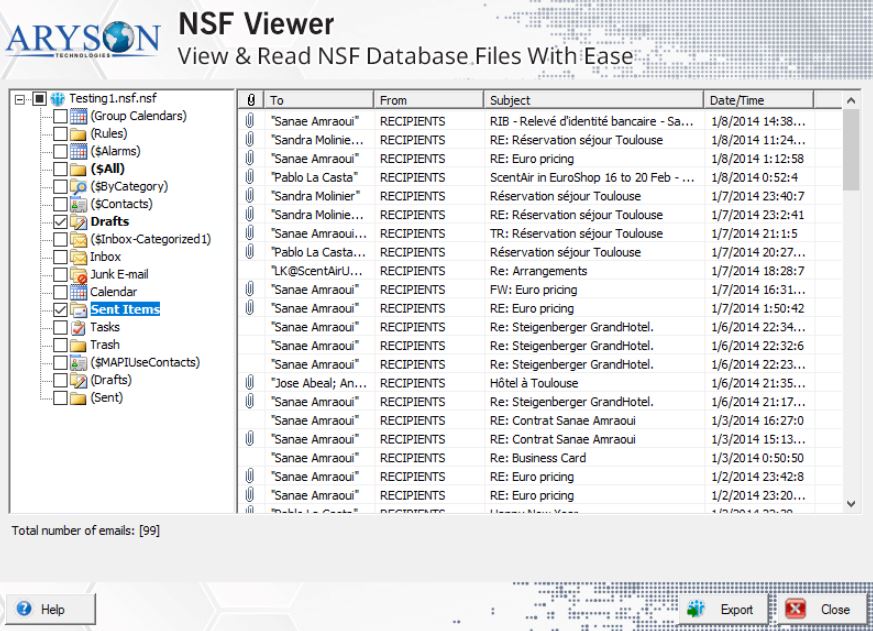Check the ($All) folder checkbox

tap(60, 169)
